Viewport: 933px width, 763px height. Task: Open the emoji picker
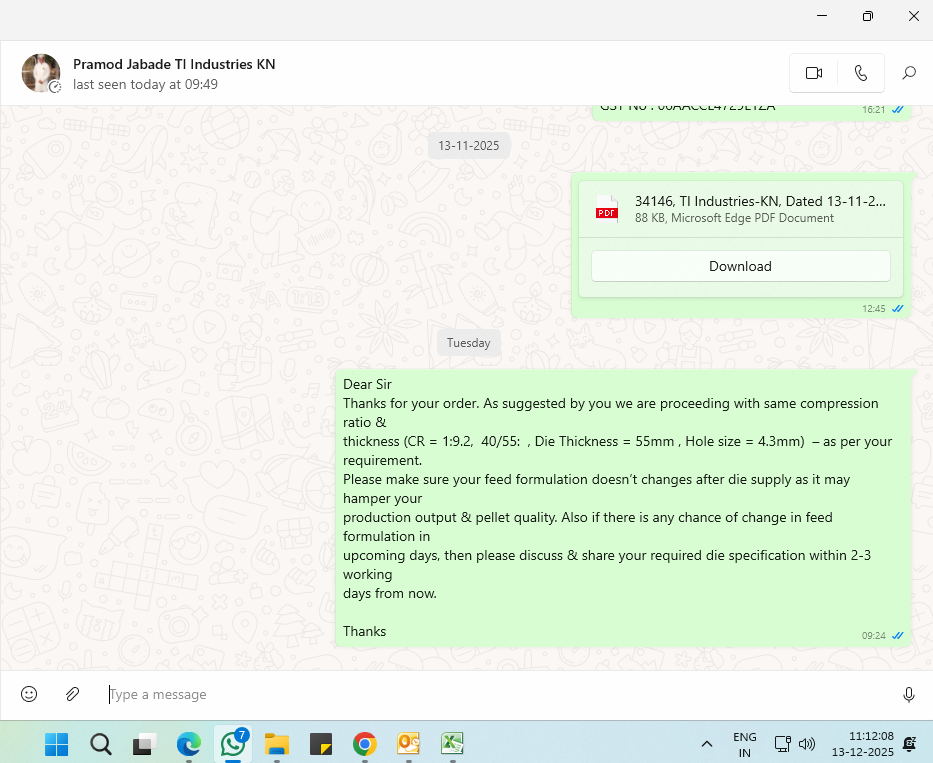29,694
